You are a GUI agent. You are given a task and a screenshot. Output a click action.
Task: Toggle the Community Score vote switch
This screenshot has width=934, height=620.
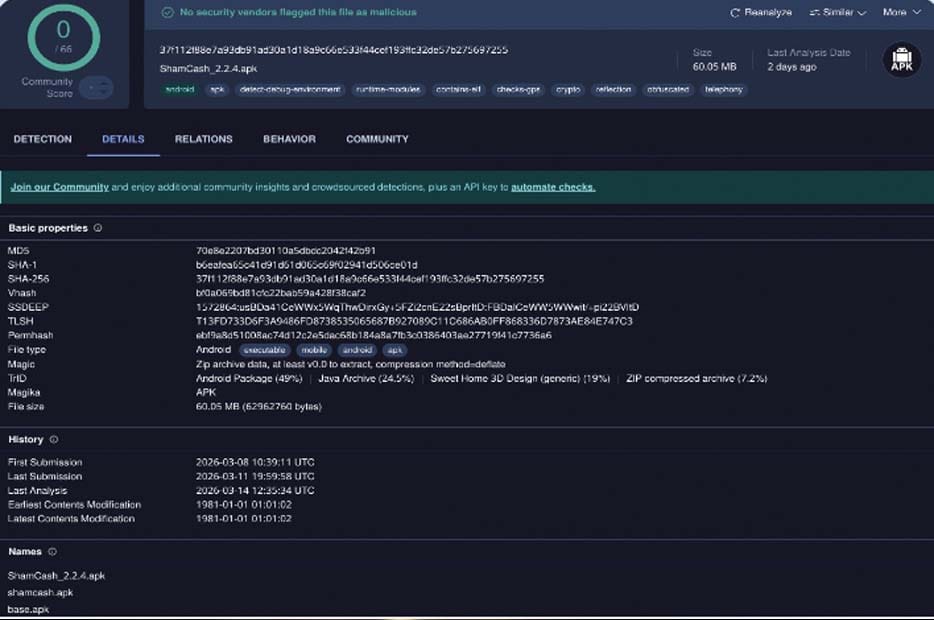pos(96,88)
